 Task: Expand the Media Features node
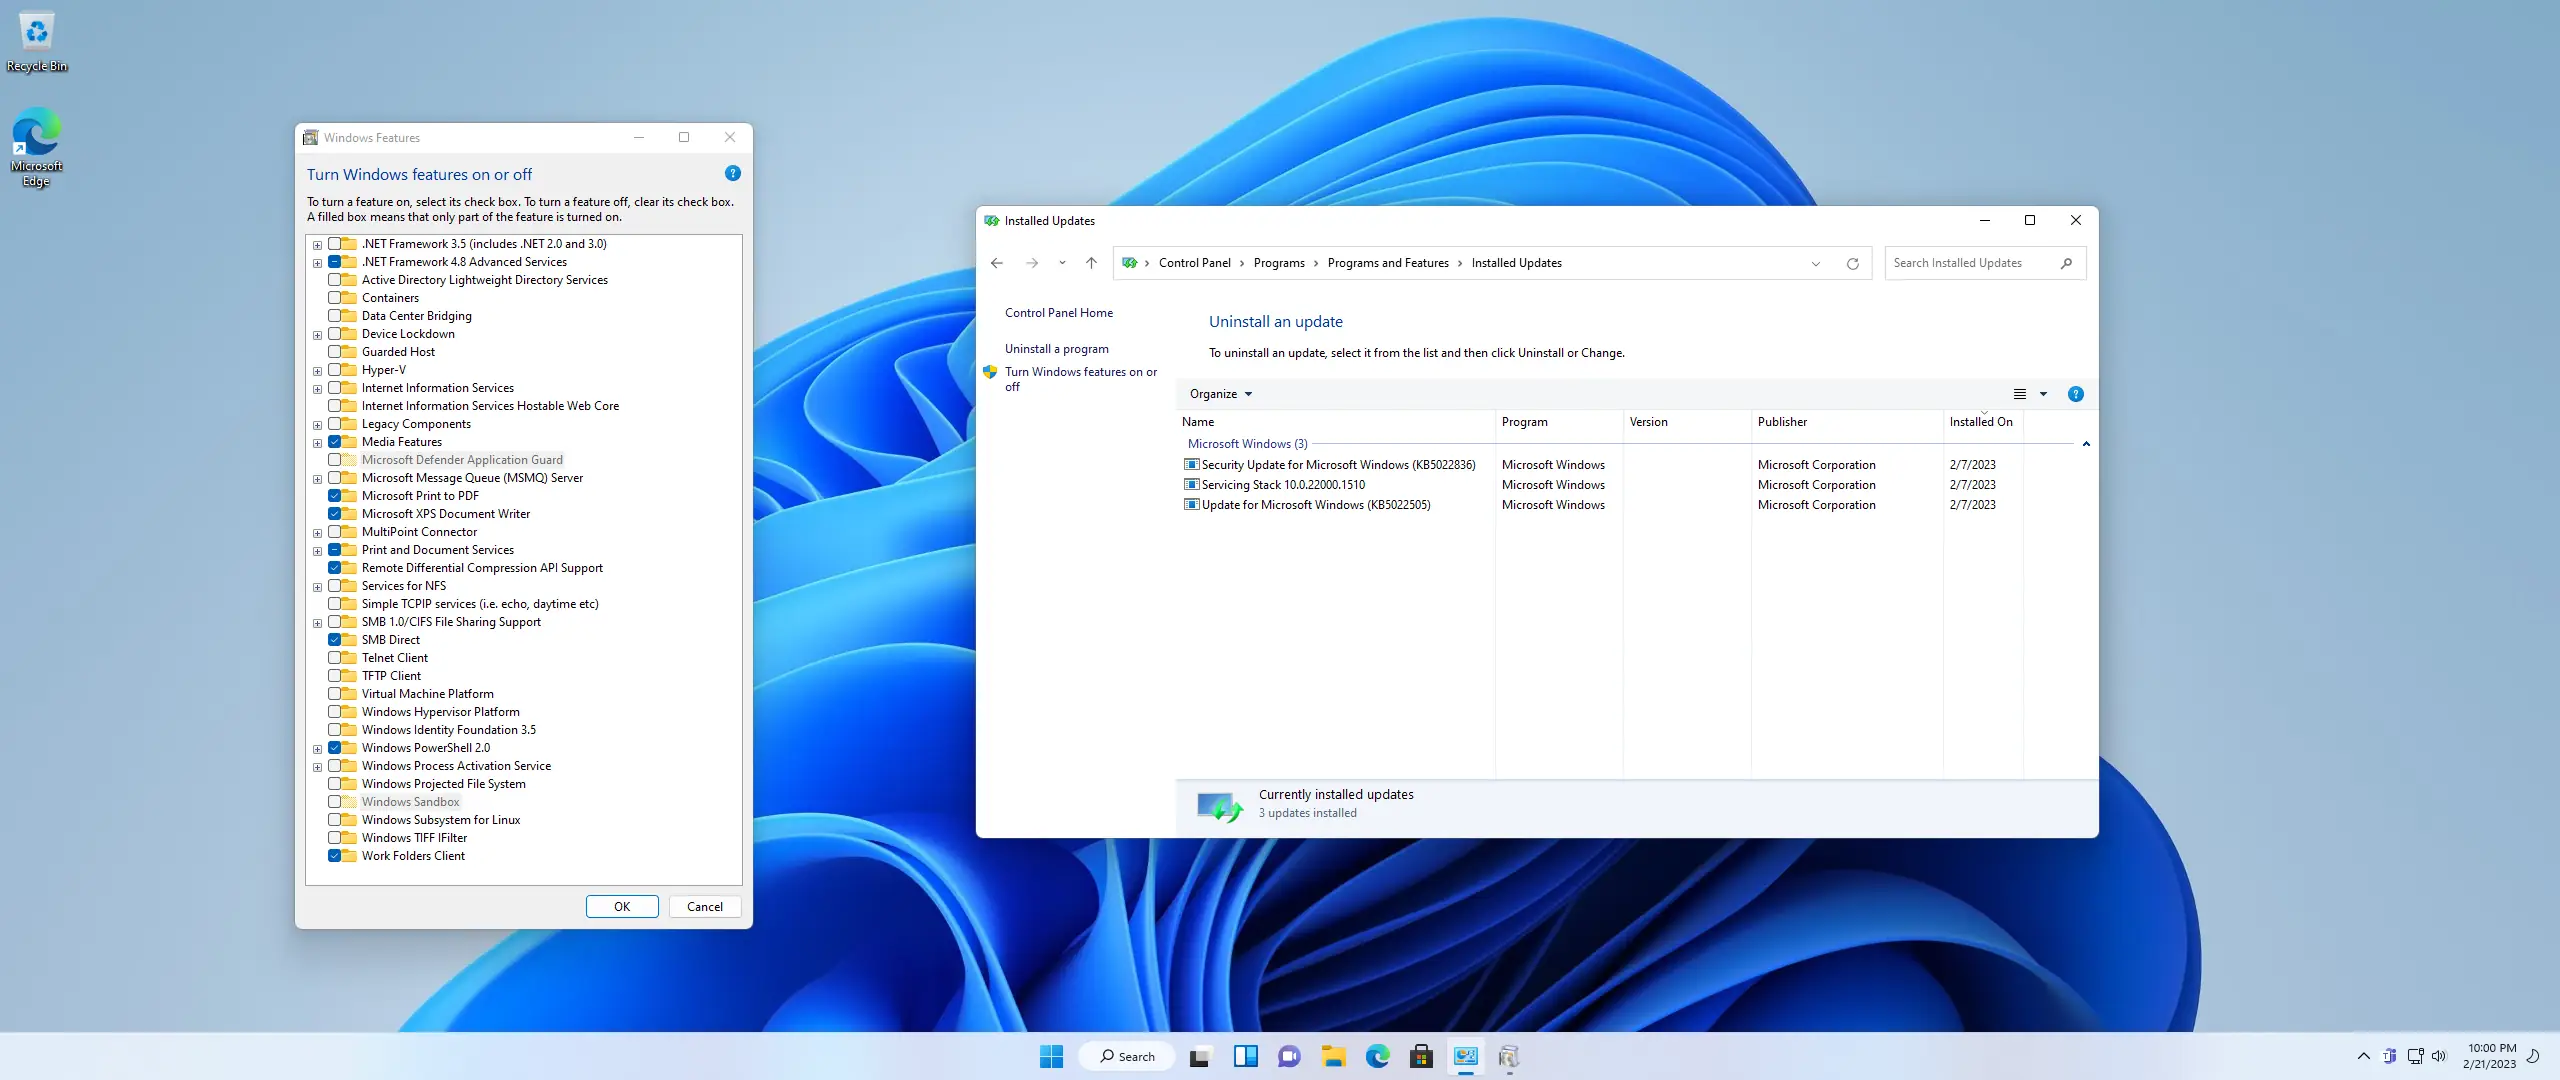coord(317,443)
